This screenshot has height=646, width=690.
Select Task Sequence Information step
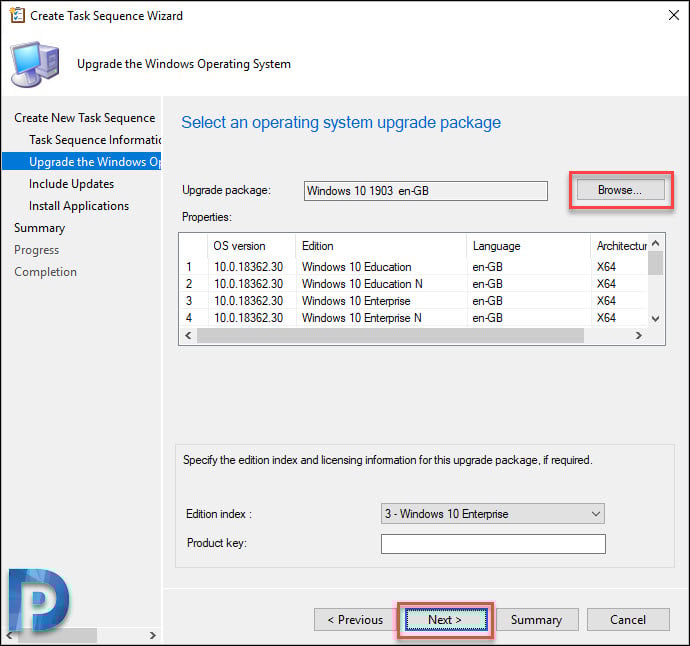95,140
